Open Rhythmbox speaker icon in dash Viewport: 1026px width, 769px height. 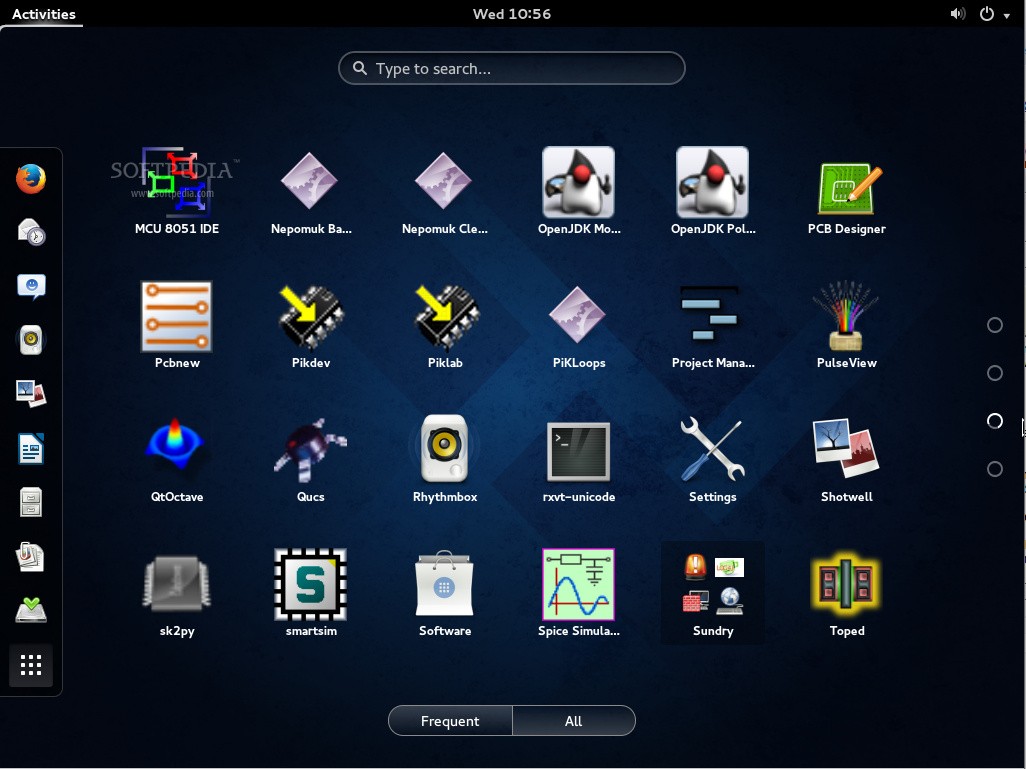point(31,340)
